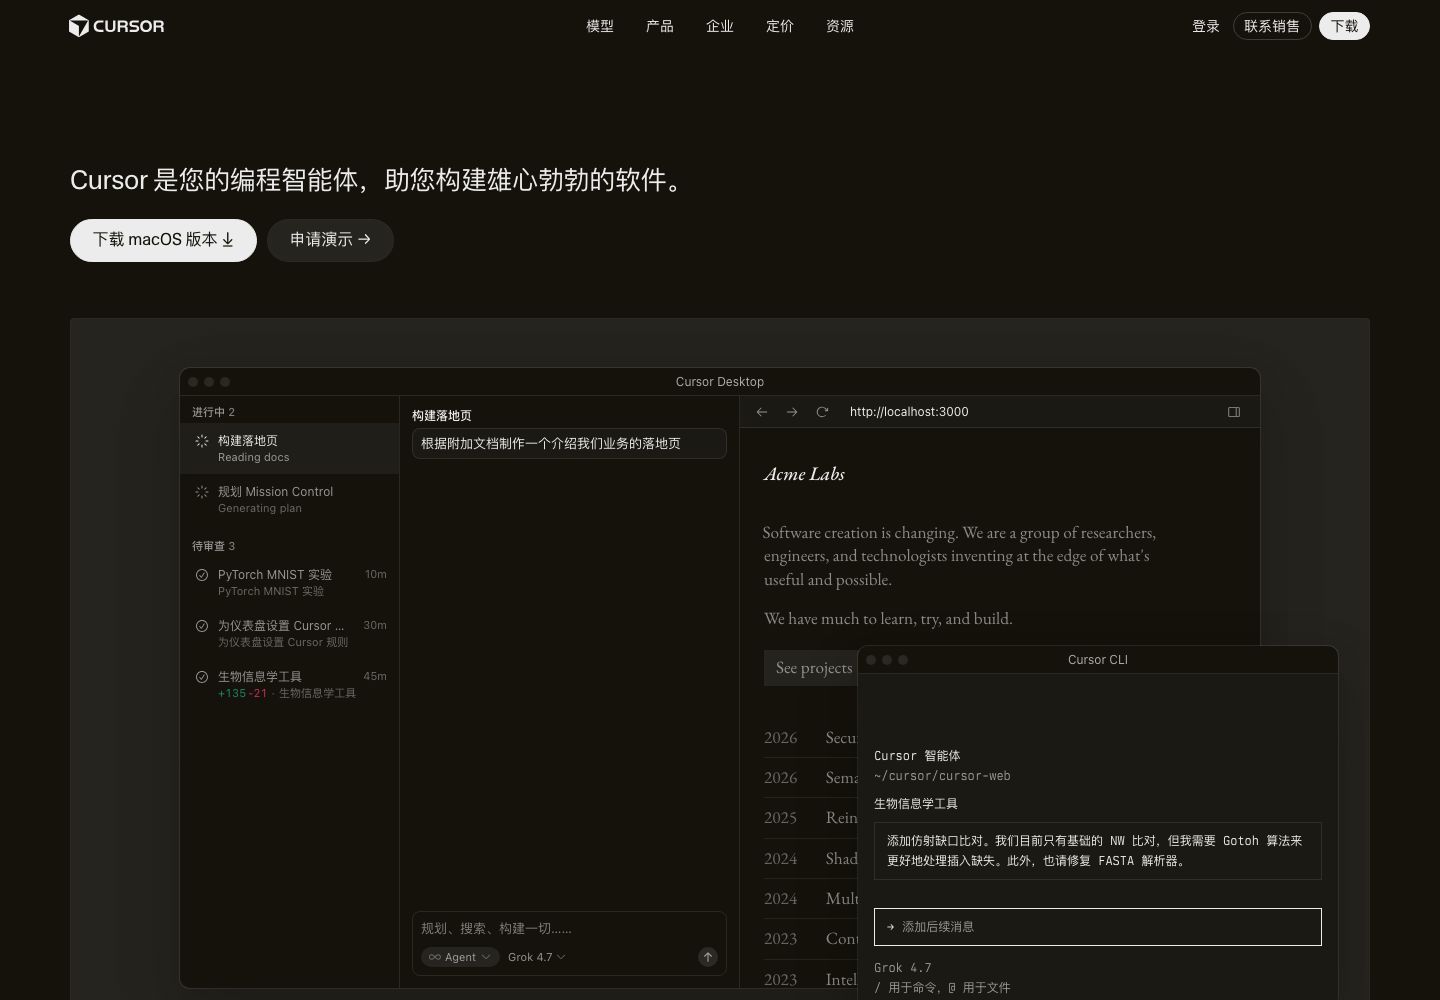Click the ~/cursor/cursor-web path in the CLI

pos(942,776)
